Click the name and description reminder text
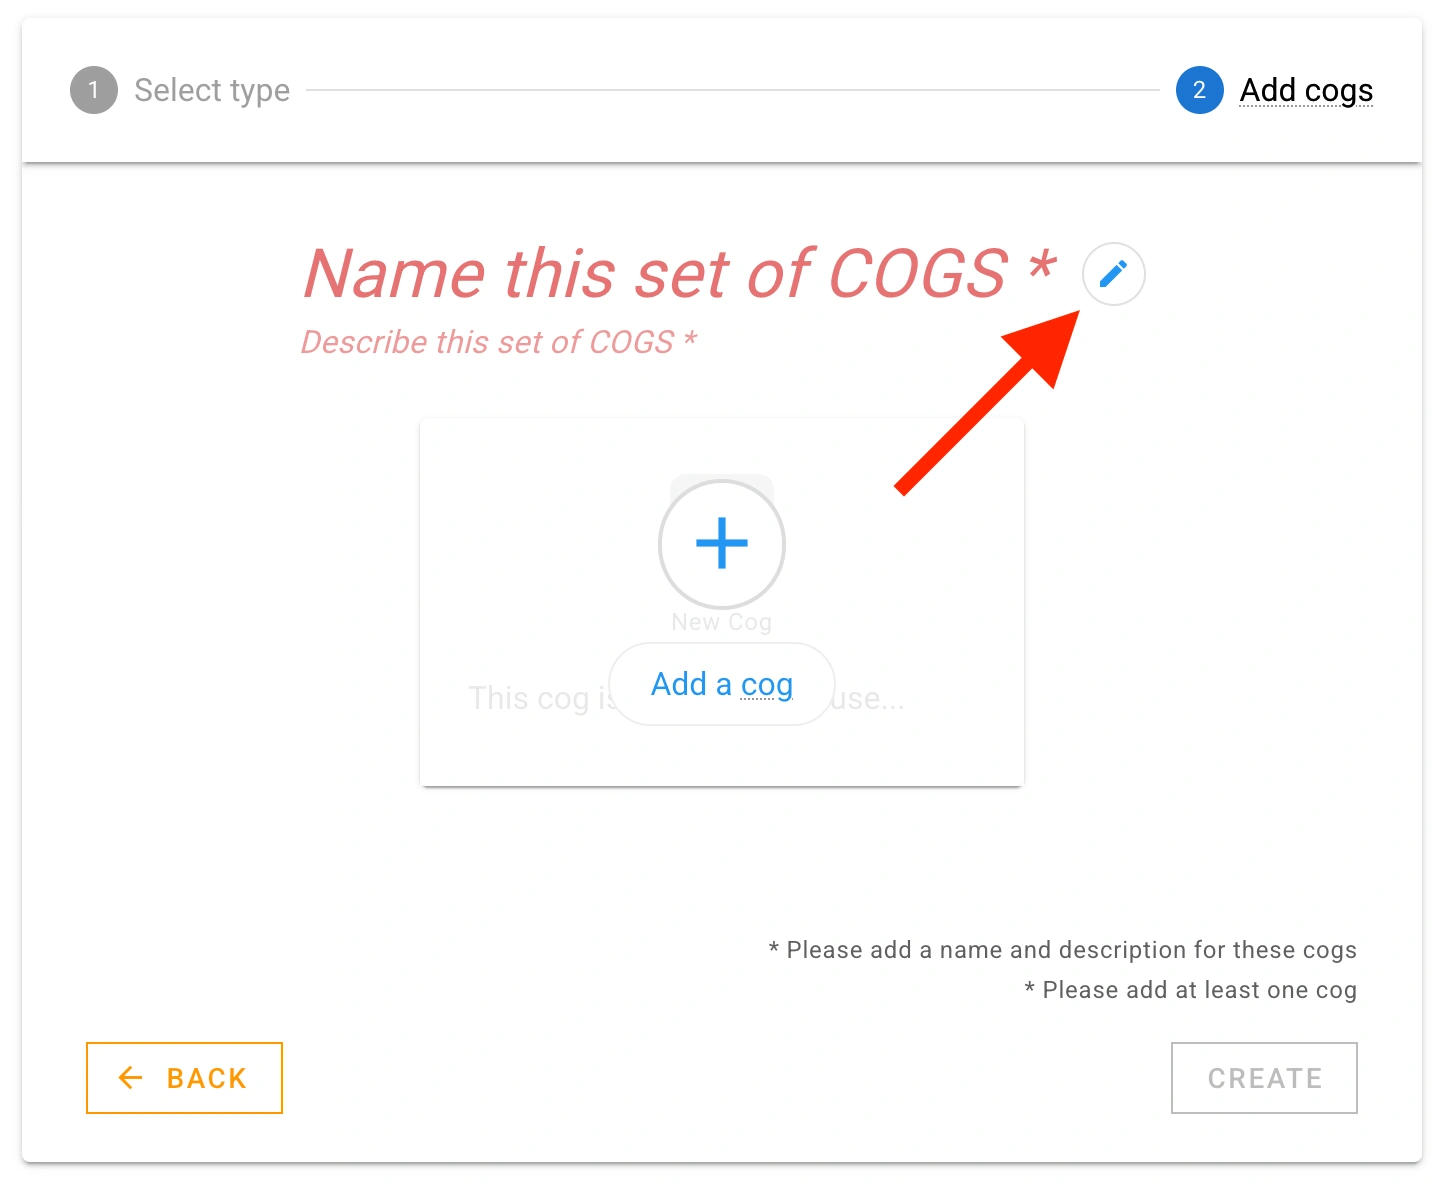Screen dimensions: 1442x1188 coord(1062,950)
